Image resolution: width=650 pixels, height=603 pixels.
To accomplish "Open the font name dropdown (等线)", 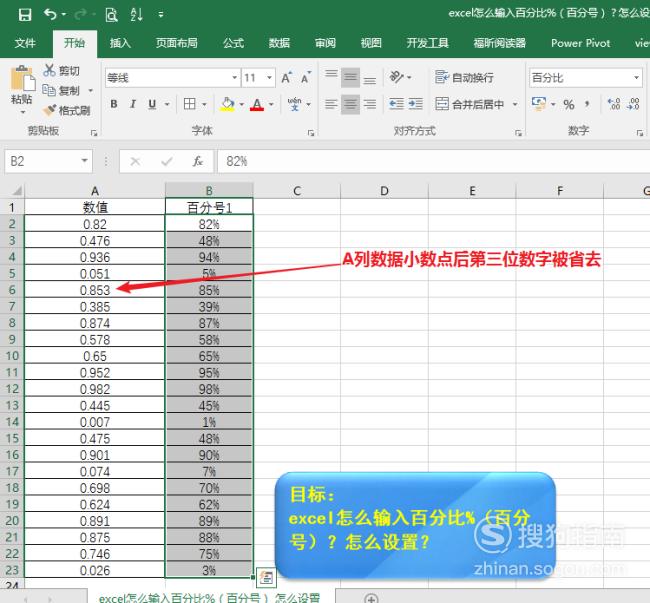I will click(235, 77).
